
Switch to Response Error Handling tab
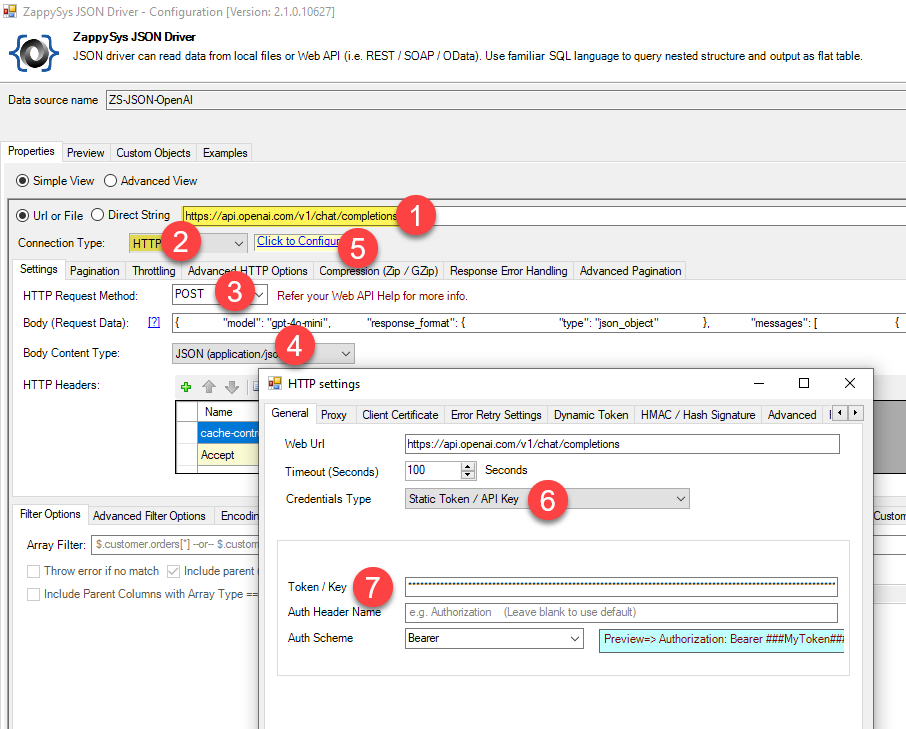point(508,271)
